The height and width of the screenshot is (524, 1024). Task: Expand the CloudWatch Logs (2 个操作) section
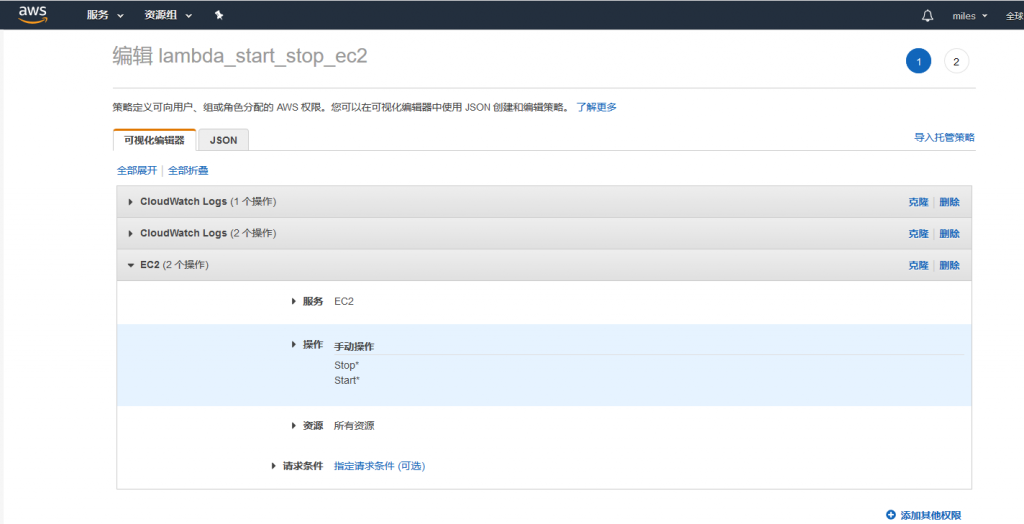coord(130,234)
